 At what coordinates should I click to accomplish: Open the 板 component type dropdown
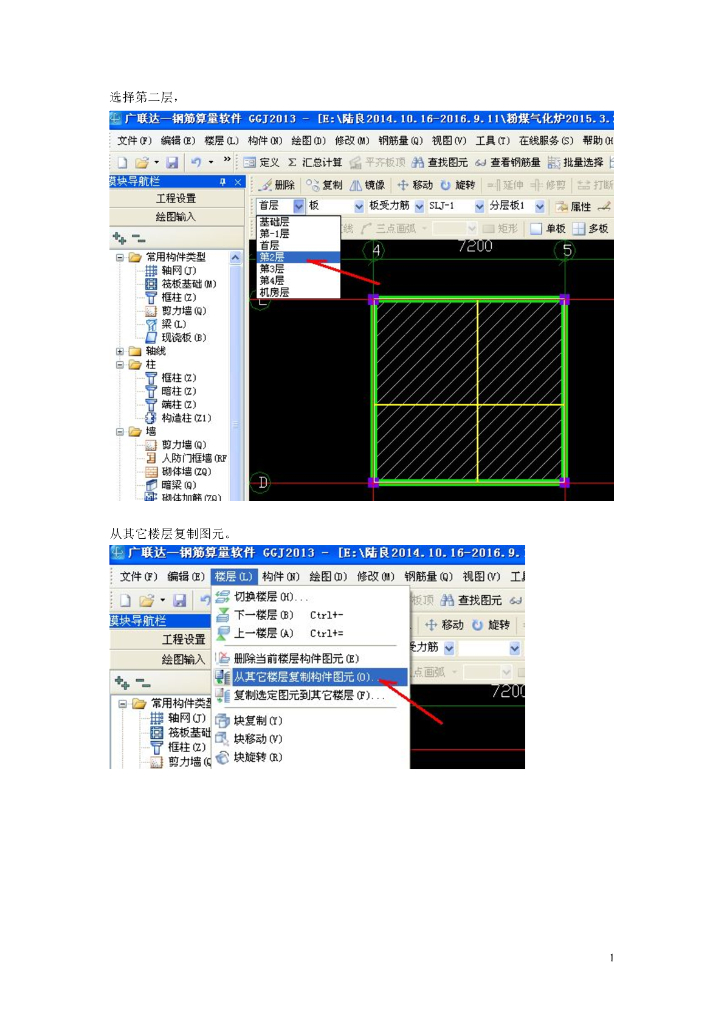pos(359,206)
